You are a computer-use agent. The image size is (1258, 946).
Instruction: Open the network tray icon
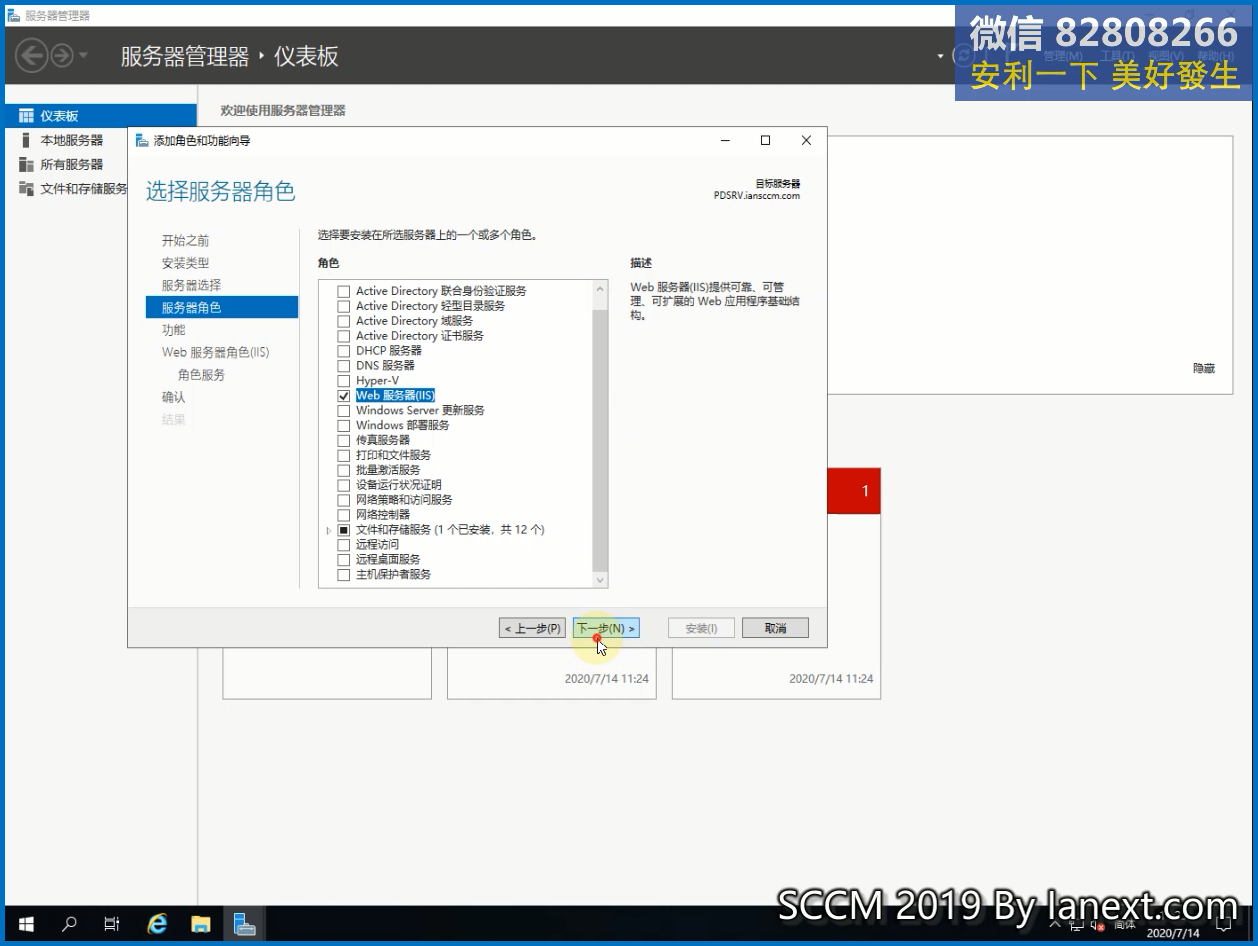1076,927
